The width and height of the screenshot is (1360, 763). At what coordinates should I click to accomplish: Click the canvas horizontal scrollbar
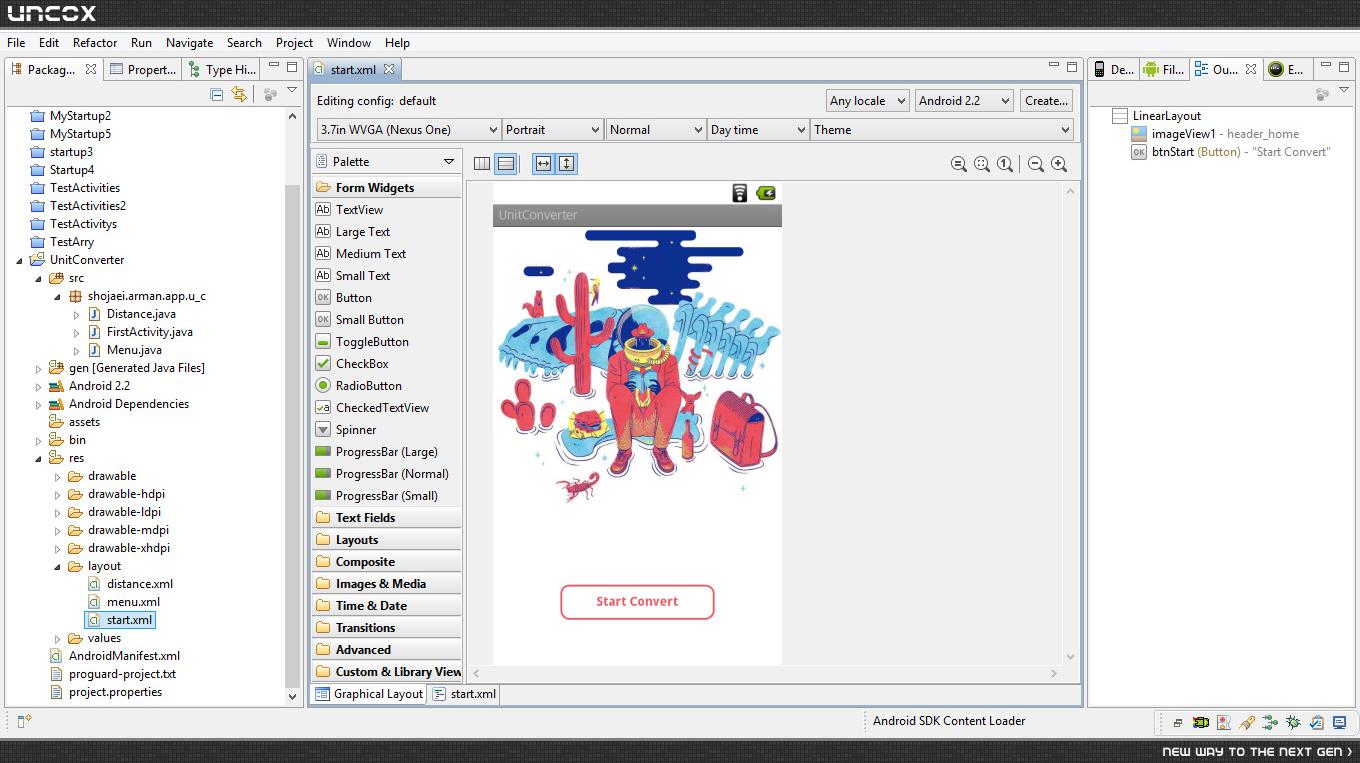pos(764,674)
